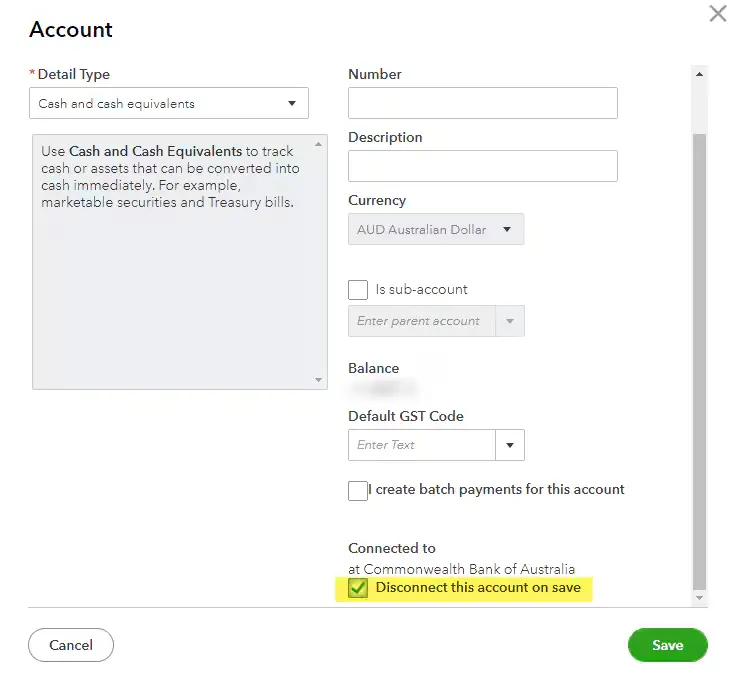Click the green Save button
The width and height of the screenshot is (732, 682).
pos(667,645)
